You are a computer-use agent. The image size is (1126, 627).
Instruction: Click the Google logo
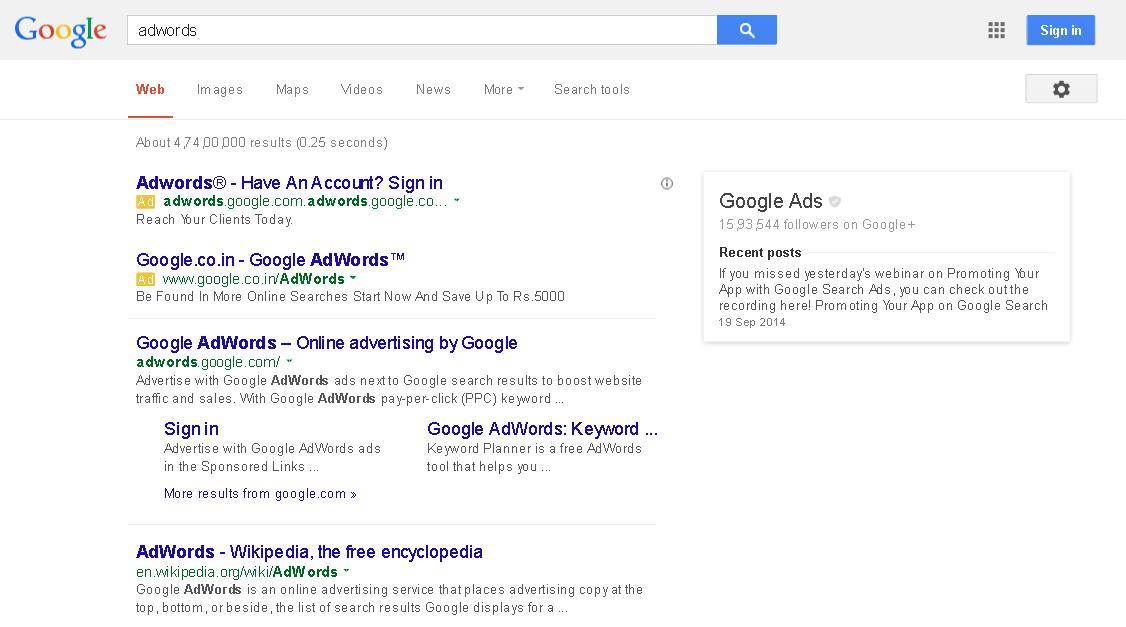click(x=60, y=31)
